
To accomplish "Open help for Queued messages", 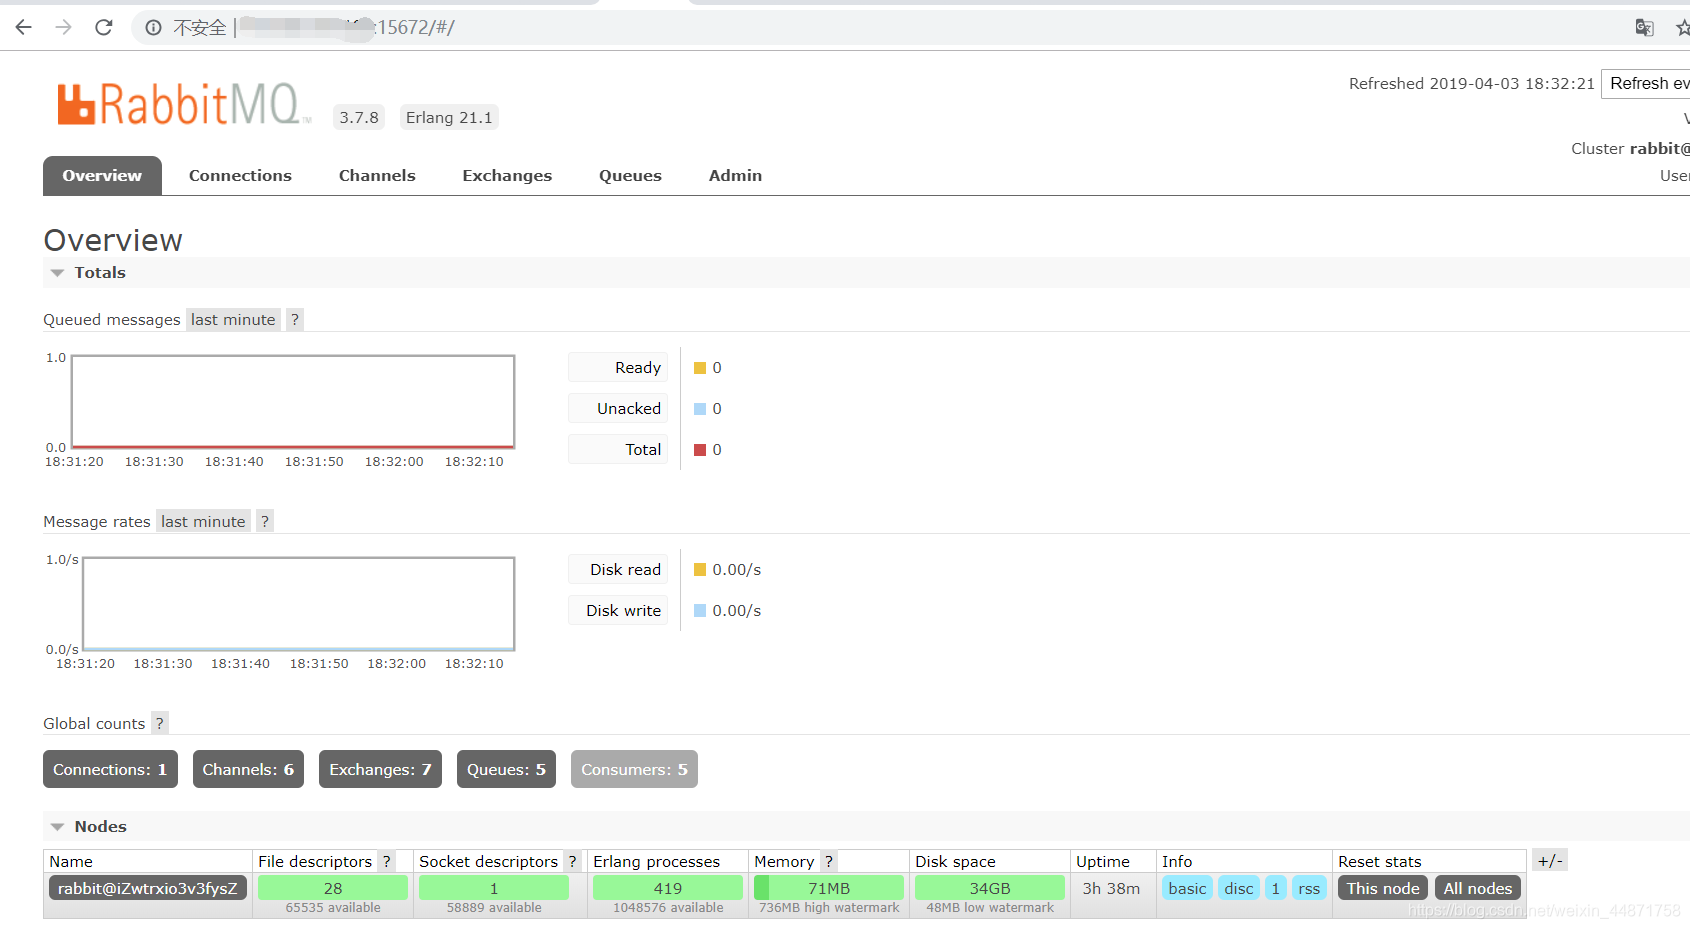I will click(295, 319).
